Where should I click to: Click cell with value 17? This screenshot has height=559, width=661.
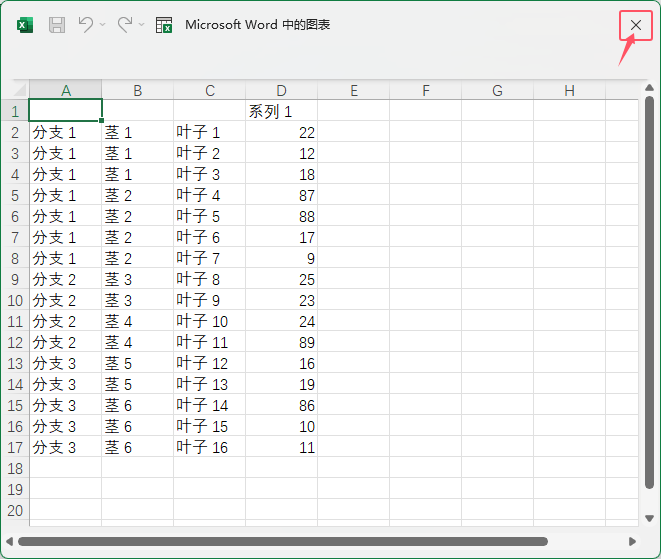click(281, 237)
